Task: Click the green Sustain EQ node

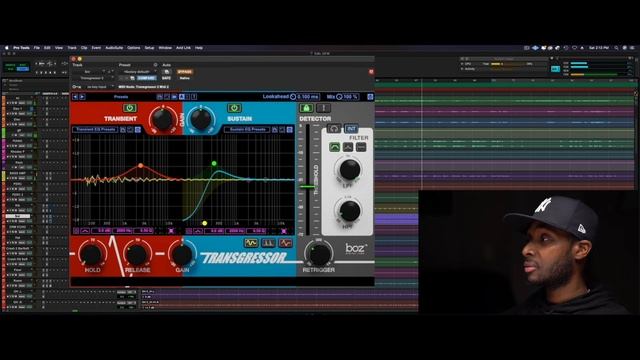Action: tap(214, 163)
